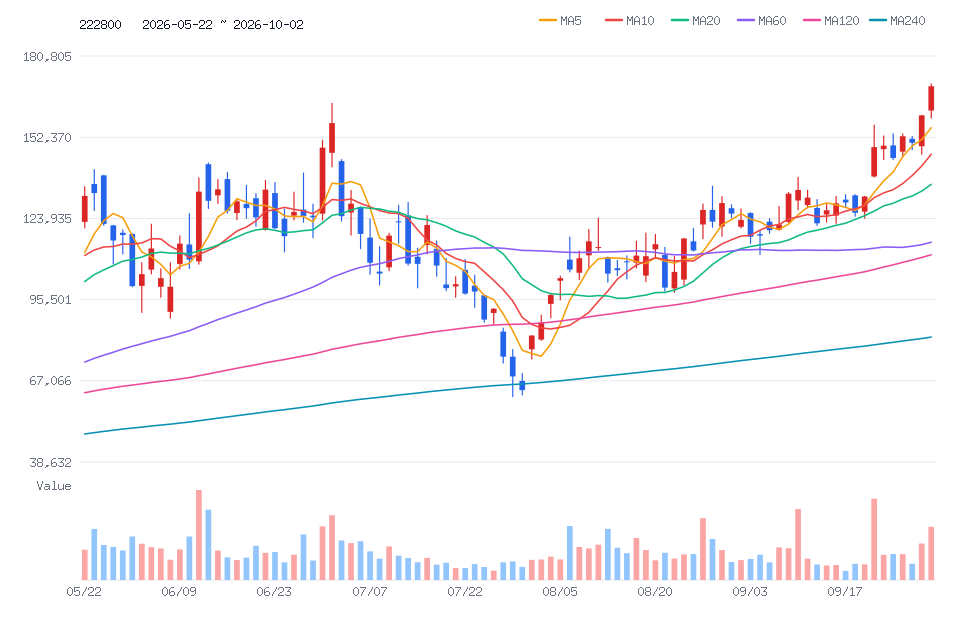Click the 08/20 date axis label
This screenshot has height=620, width=960.
click(654, 592)
